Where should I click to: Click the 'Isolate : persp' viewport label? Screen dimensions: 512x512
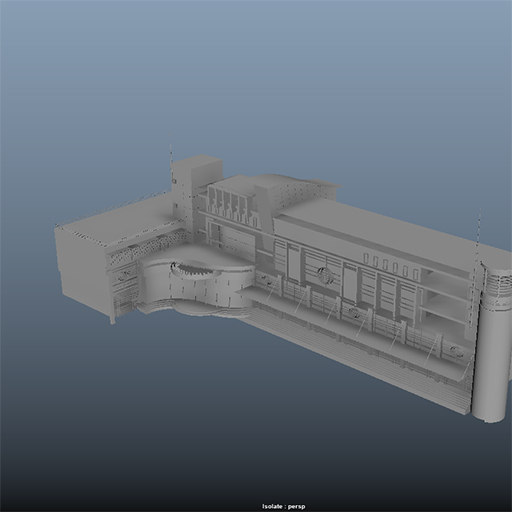[x=283, y=506]
